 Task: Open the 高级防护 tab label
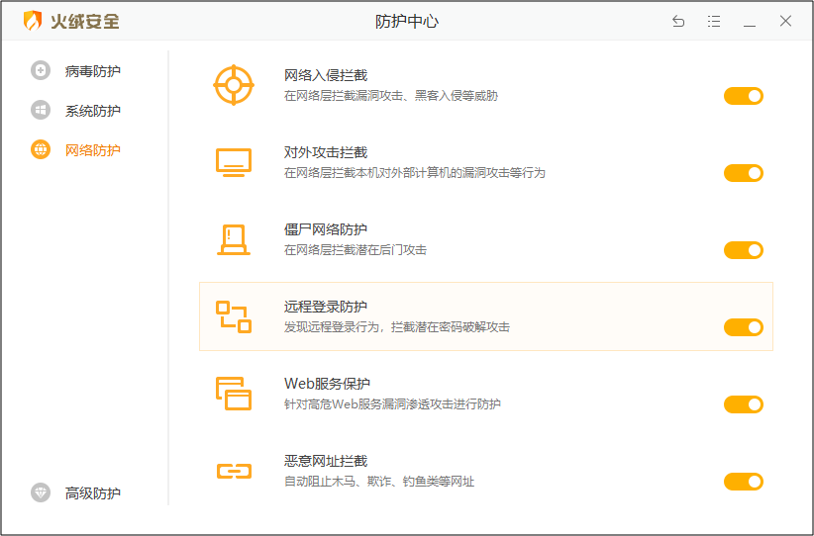(x=93, y=493)
